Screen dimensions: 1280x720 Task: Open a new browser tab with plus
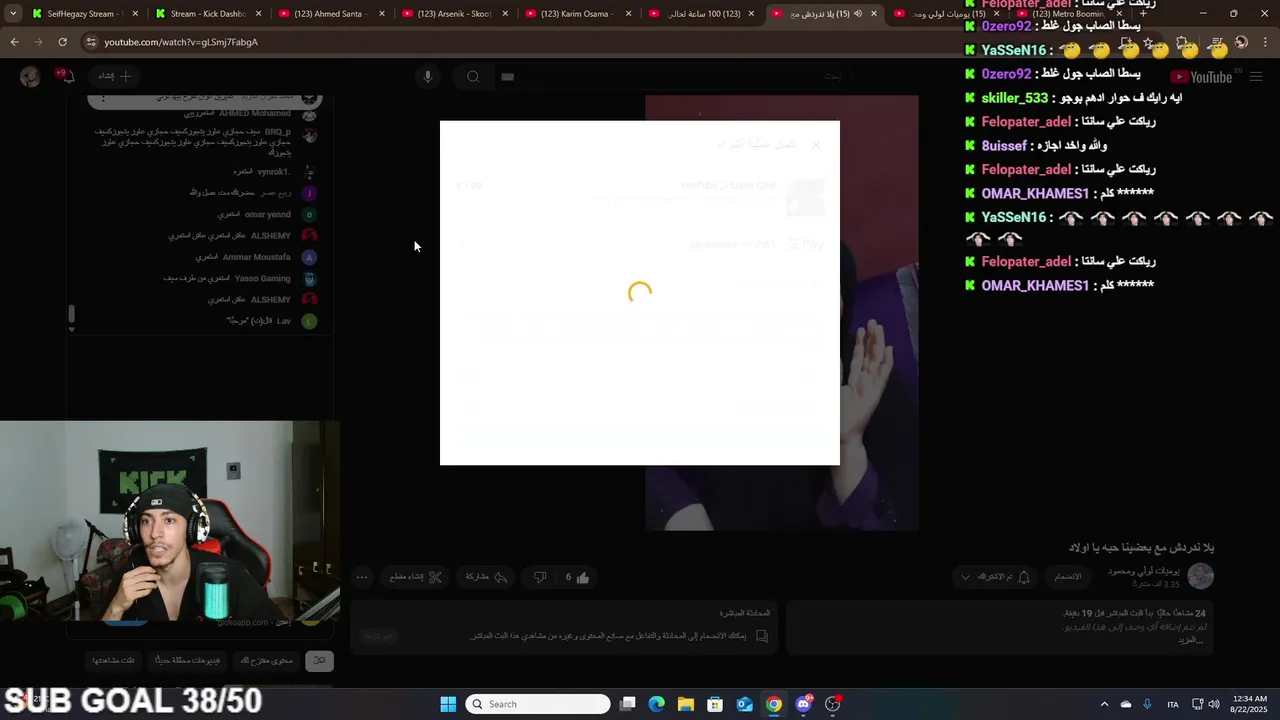tap(1143, 14)
